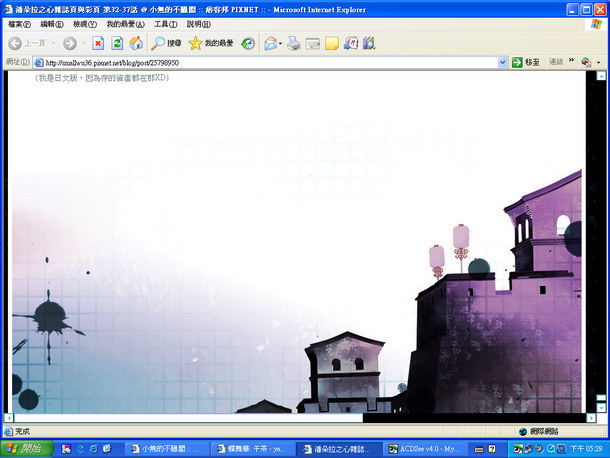
Task: Click the language bar help question icon
Action: (x=492, y=449)
